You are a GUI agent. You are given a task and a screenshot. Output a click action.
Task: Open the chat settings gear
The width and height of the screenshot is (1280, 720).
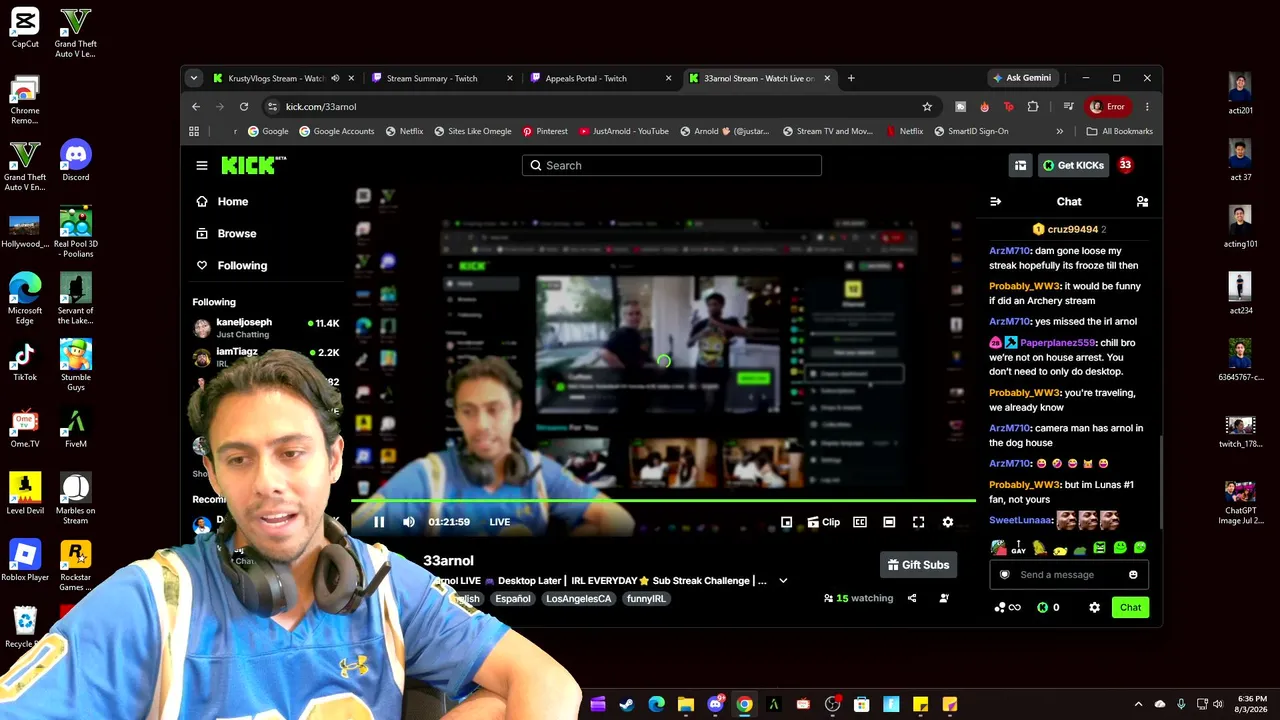1094,607
